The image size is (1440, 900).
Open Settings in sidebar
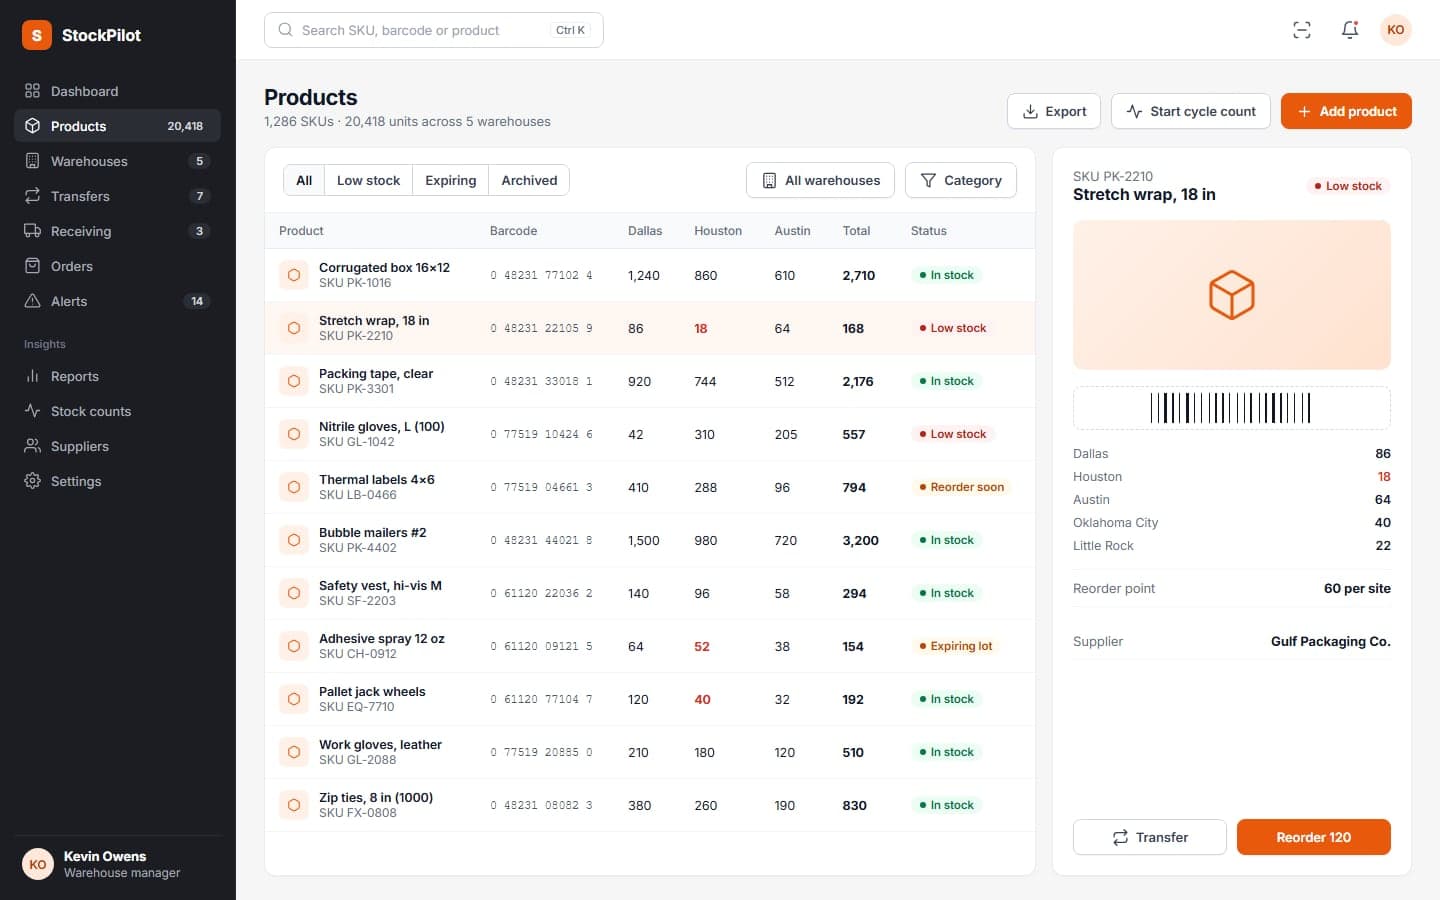tap(117, 481)
